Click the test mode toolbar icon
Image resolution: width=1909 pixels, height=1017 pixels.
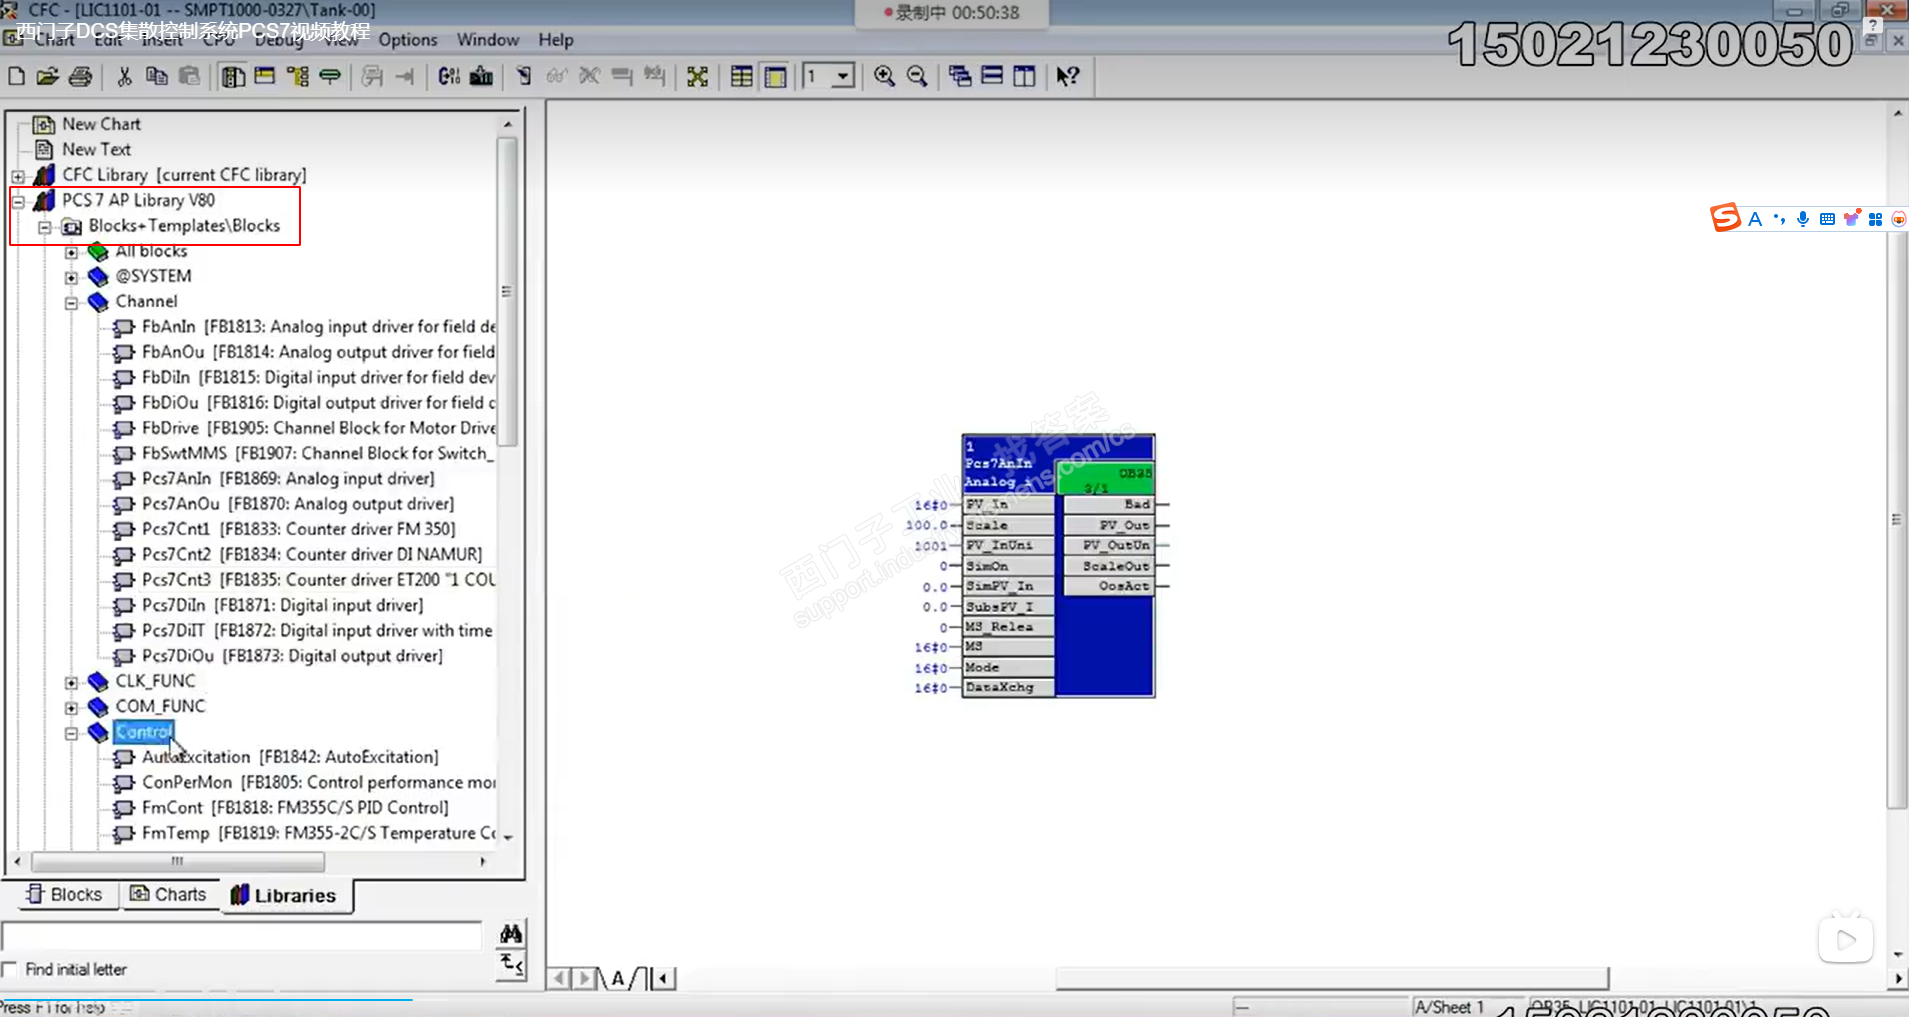tap(524, 76)
